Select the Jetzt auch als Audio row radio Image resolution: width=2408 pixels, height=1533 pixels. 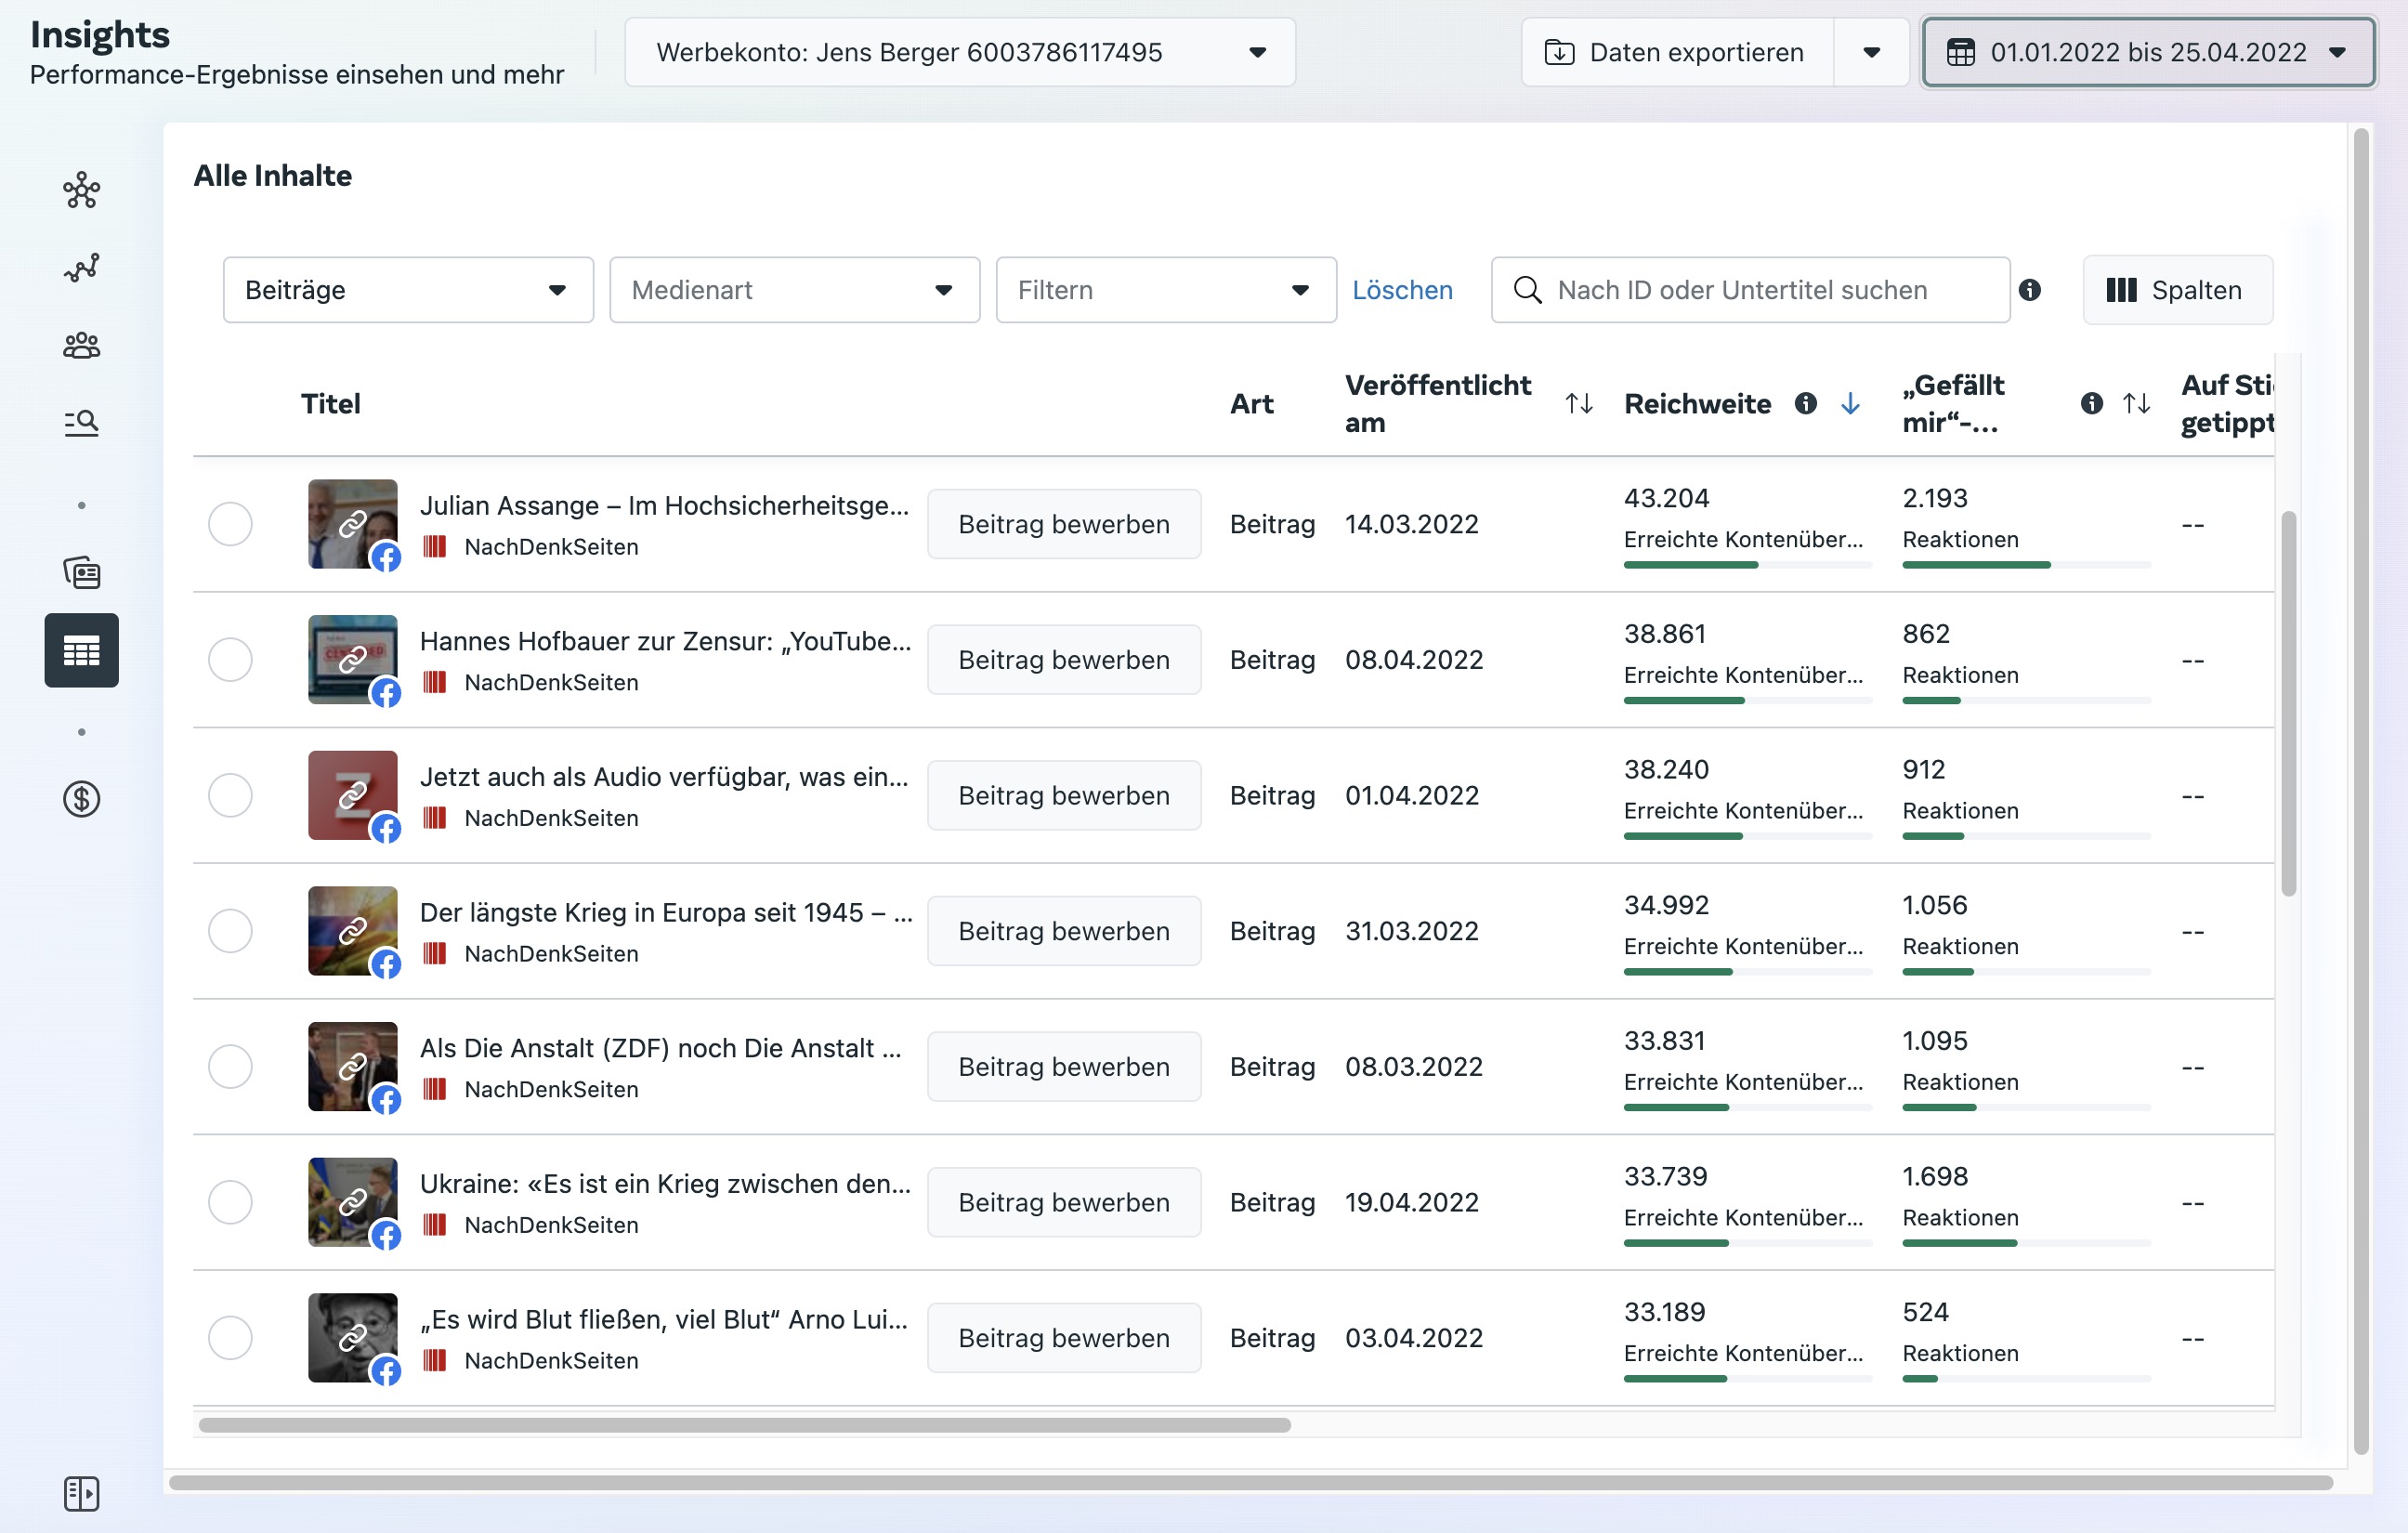[230, 795]
